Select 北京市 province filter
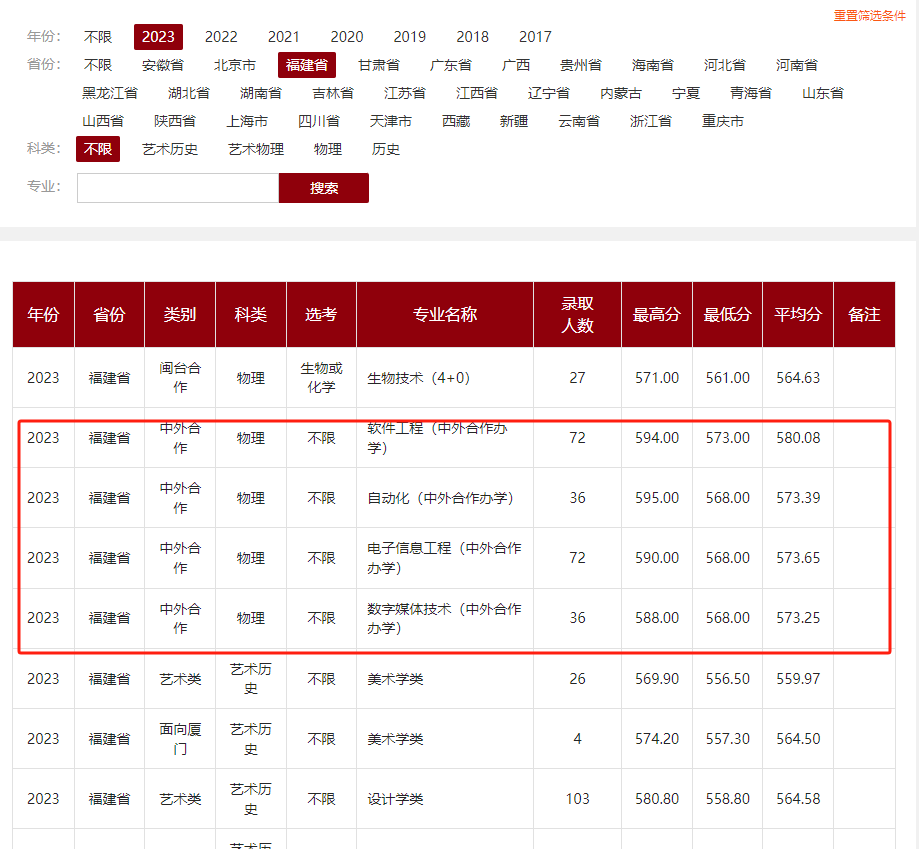This screenshot has width=919, height=849. click(235, 65)
